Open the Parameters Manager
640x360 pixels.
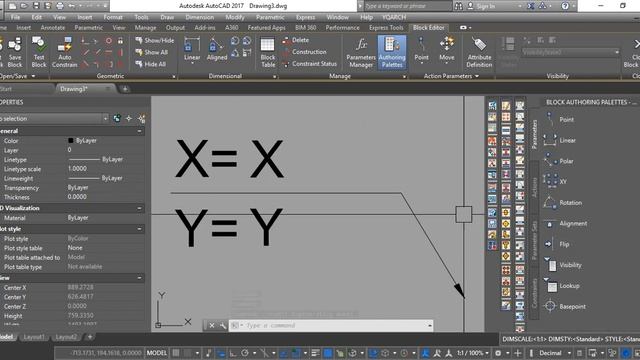click(361, 52)
